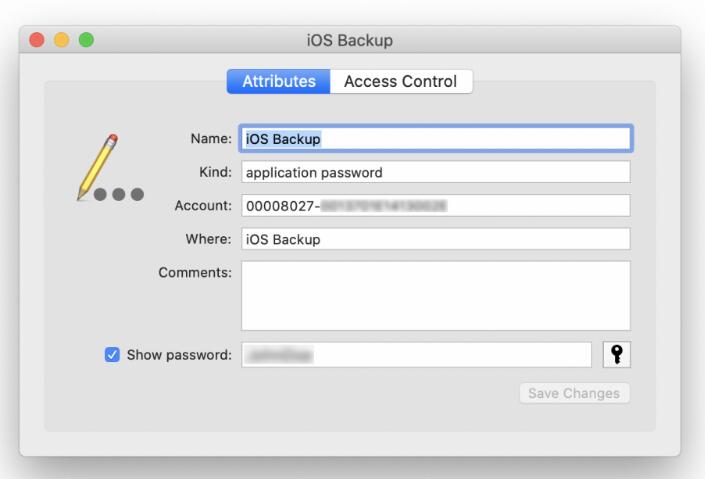Screen dimensions: 705x479
Task: Click the Where field containing iOS Backup
Action: coord(436,239)
